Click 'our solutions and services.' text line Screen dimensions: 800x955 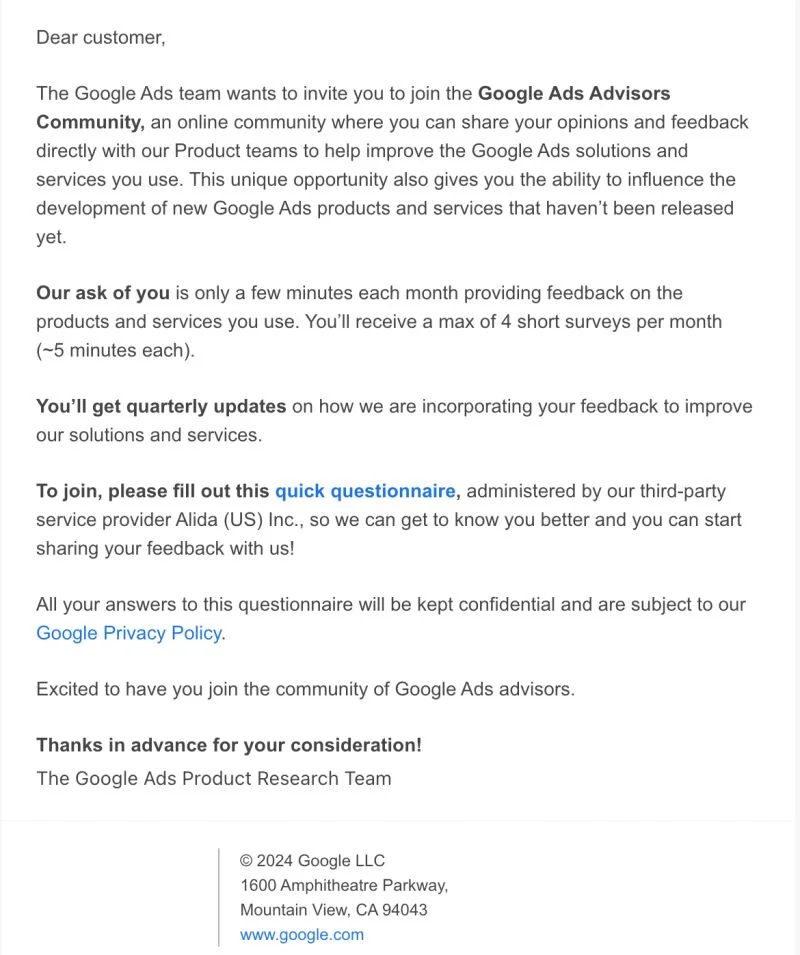149,435
